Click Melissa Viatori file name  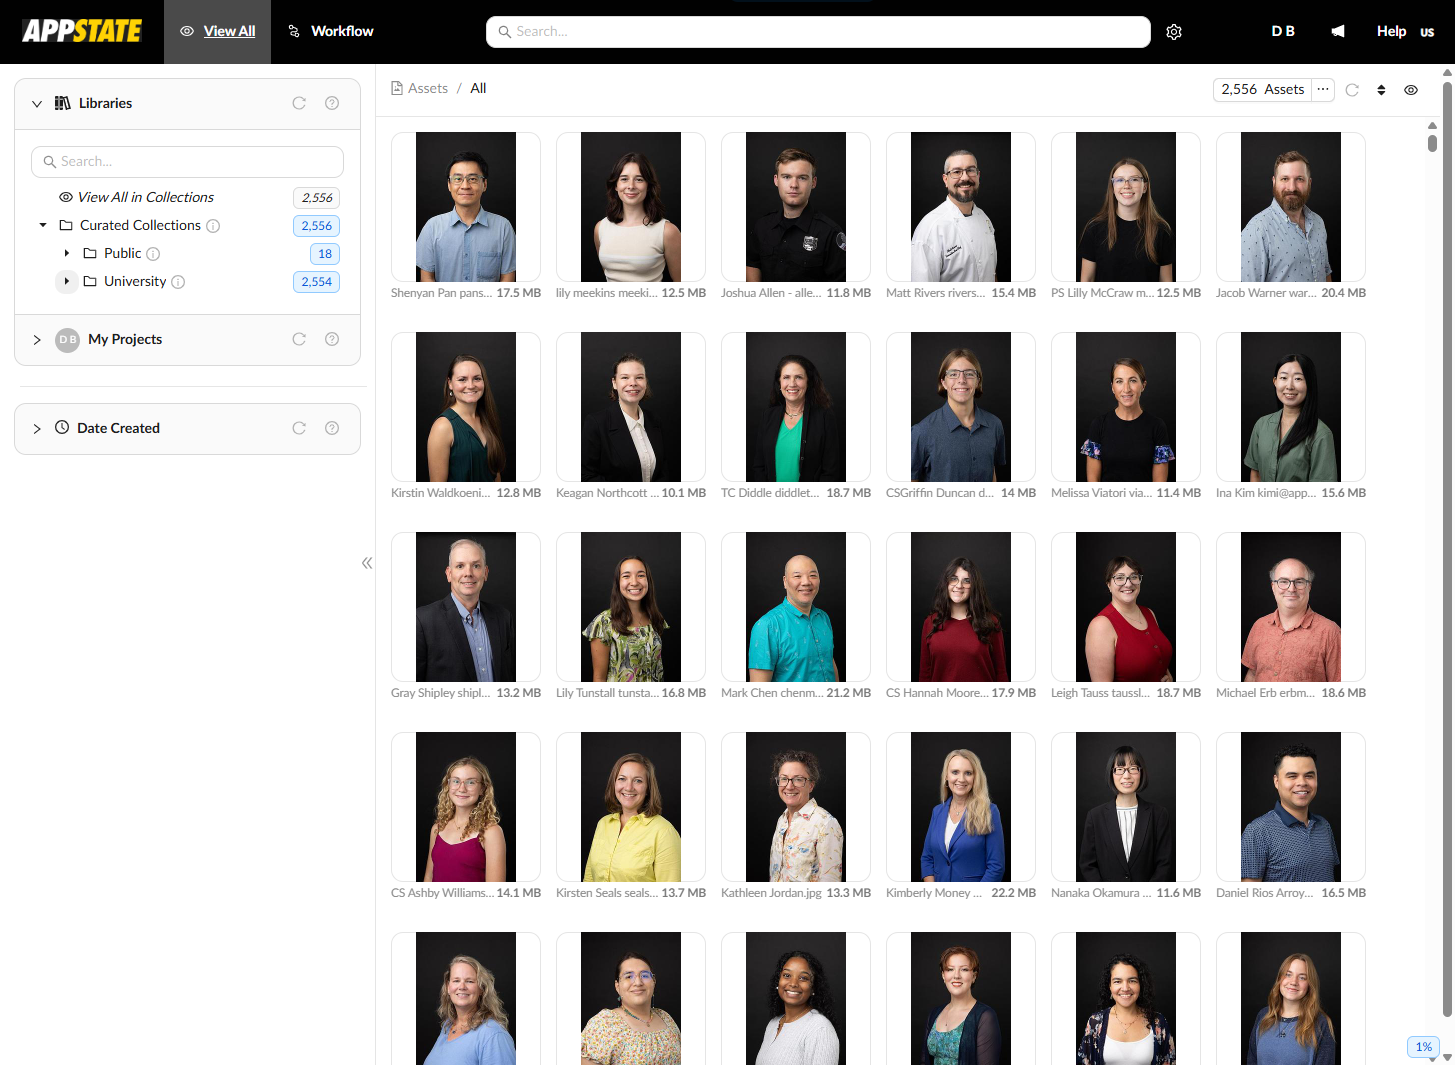click(1101, 493)
